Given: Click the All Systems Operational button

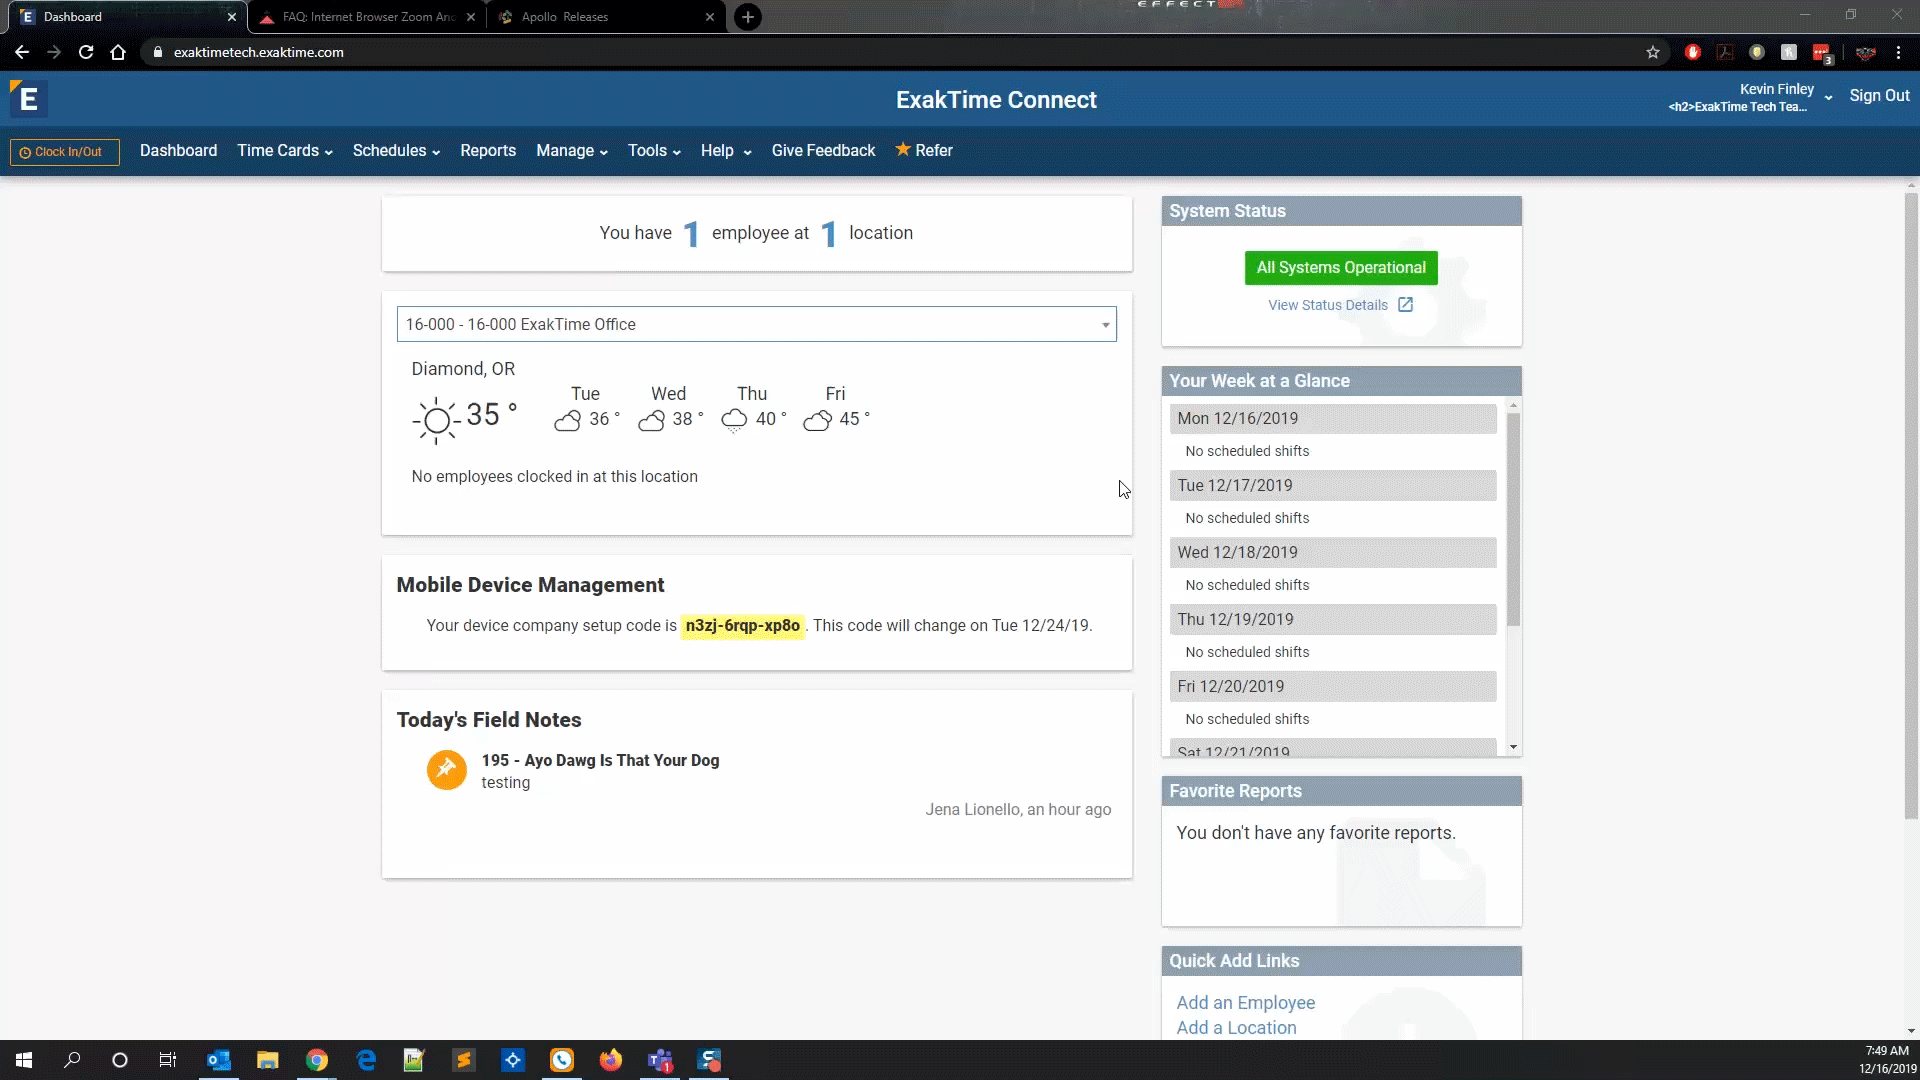Looking at the screenshot, I should (1341, 267).
